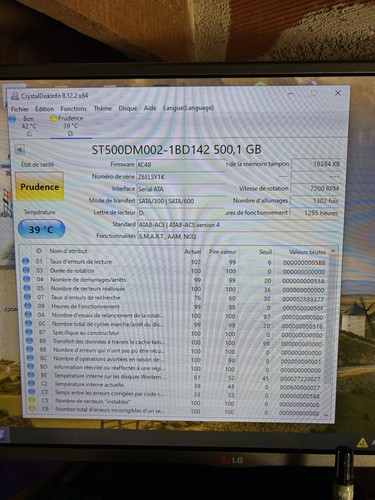375x500 pixels.
Task: Click the yellow Prudence health status button
Action: (40, 187)
